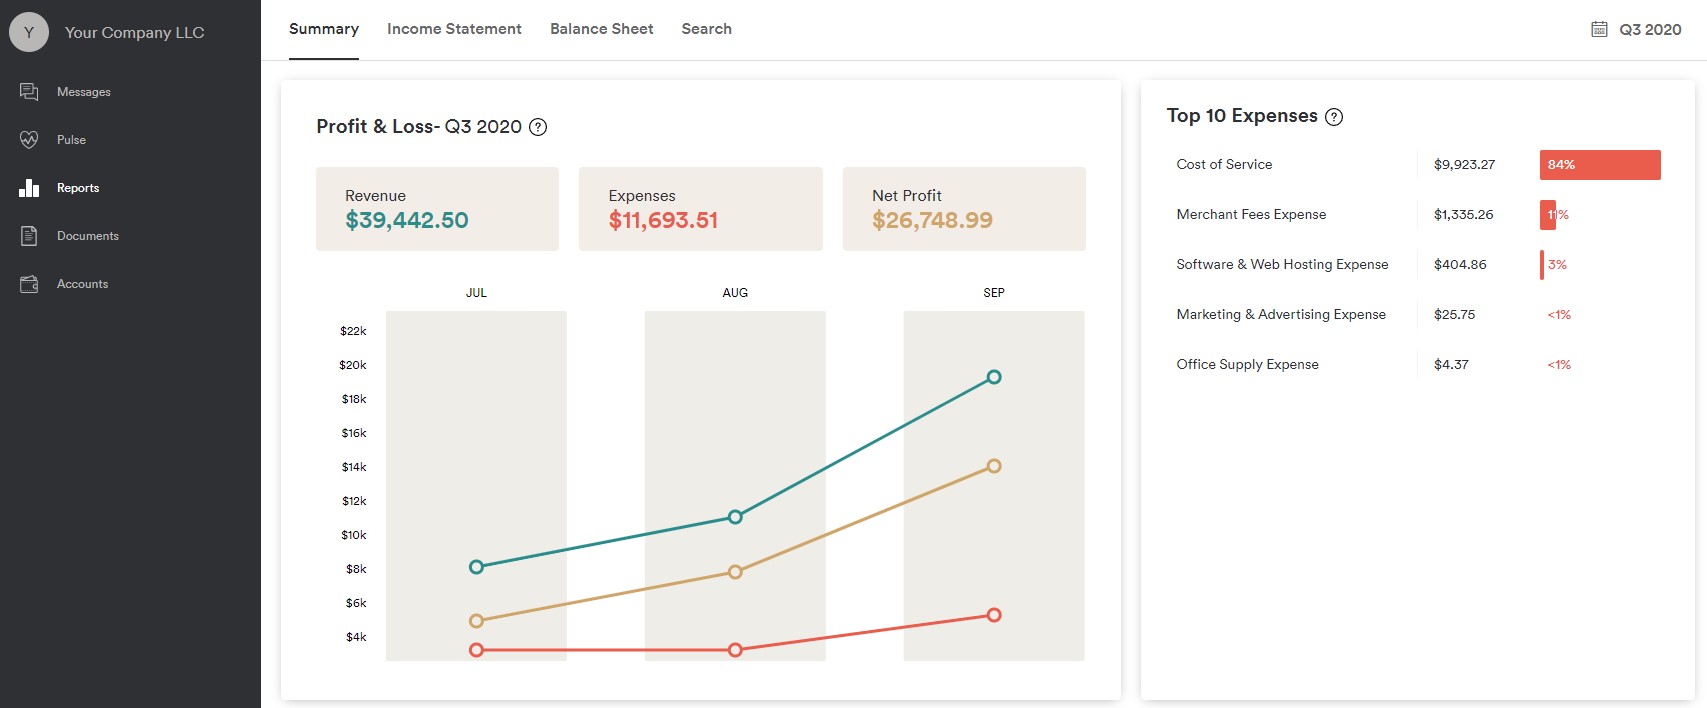Click the Reports bar chart icon
The height and width of the screenshot is (708, 1707).
pos(29,188)
